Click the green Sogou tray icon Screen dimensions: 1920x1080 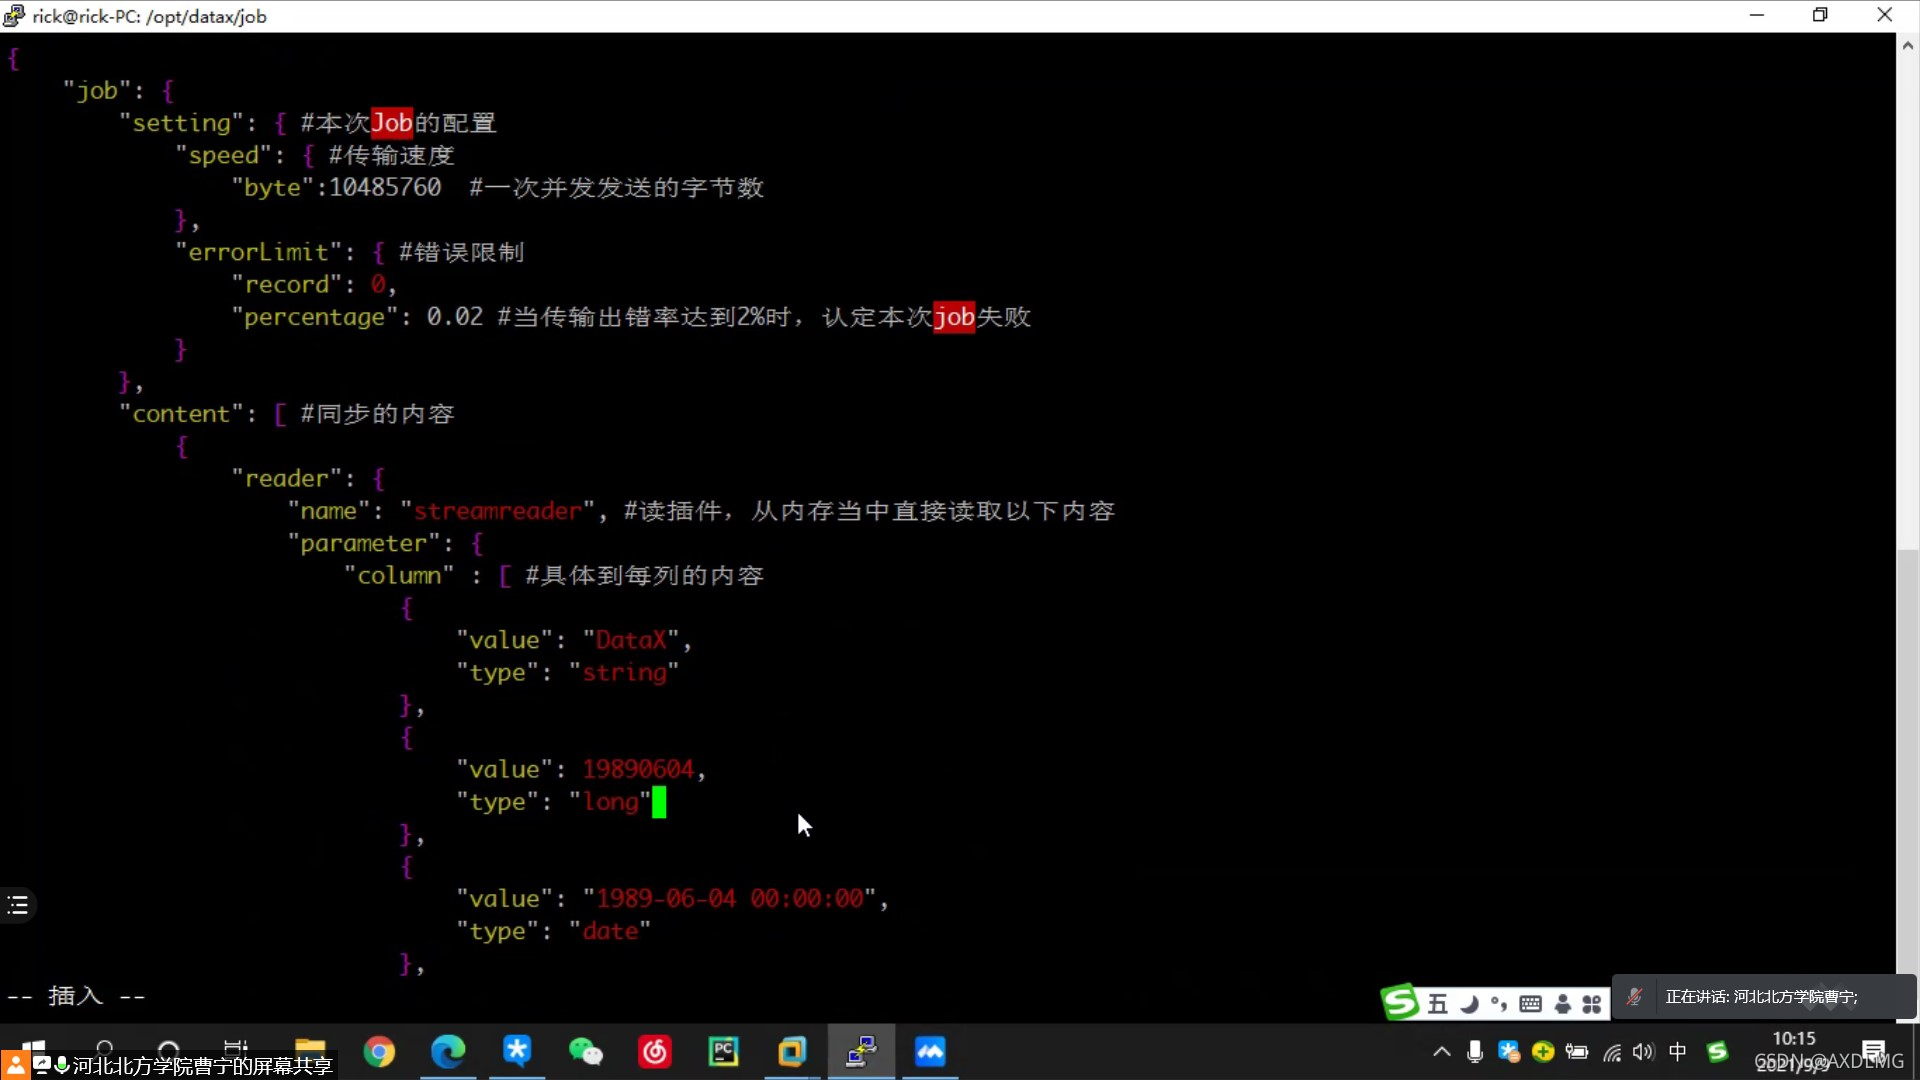coord(1718,1051)
